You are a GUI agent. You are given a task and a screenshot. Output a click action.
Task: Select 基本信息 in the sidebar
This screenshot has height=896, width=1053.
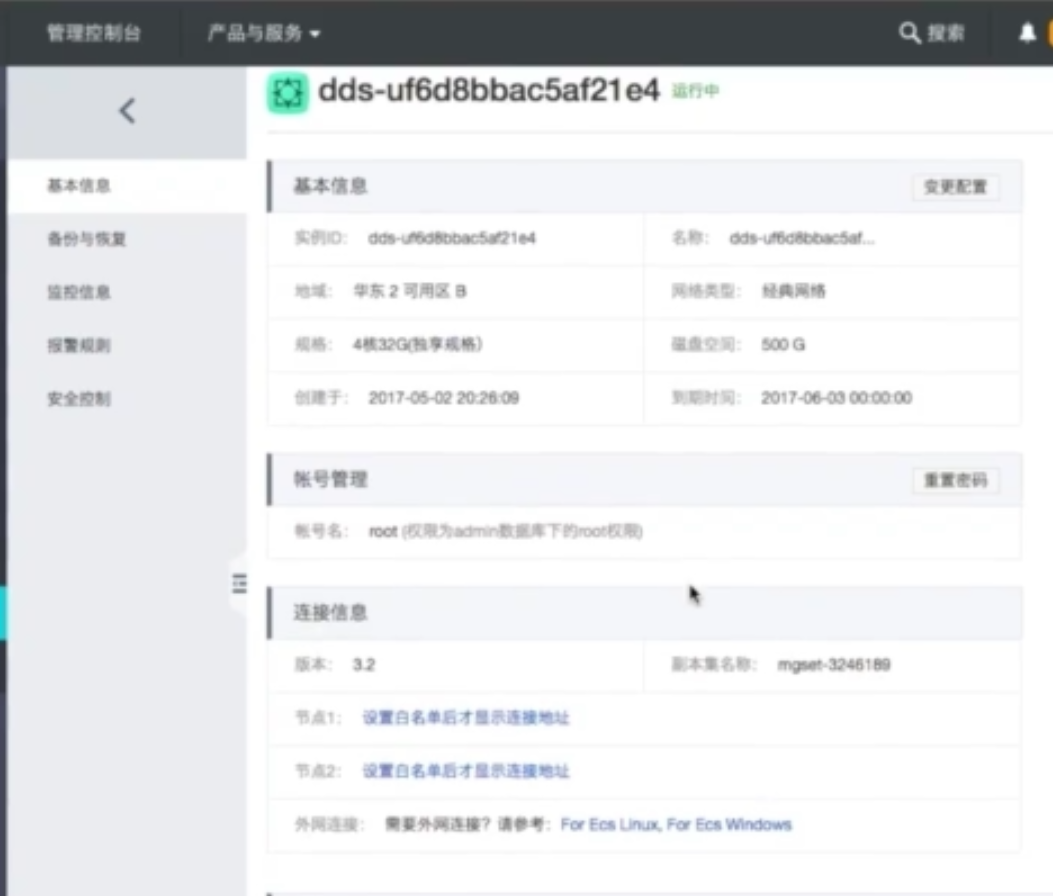(x=79, y=186)
